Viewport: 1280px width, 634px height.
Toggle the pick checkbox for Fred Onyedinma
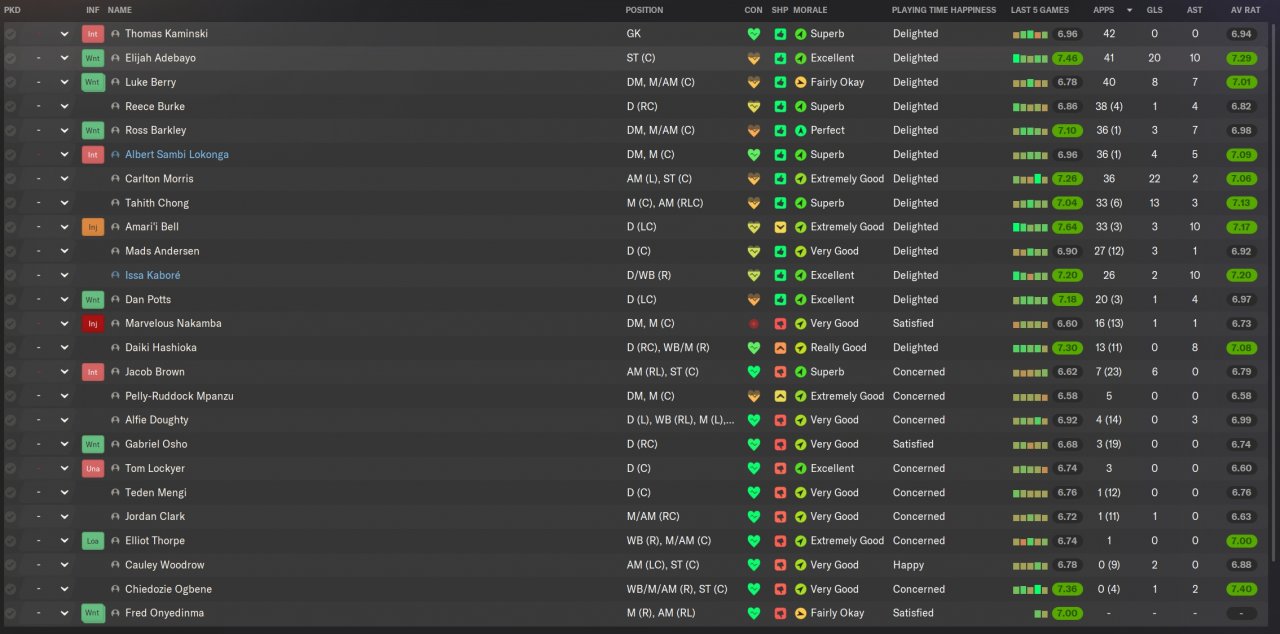point(10,613)
